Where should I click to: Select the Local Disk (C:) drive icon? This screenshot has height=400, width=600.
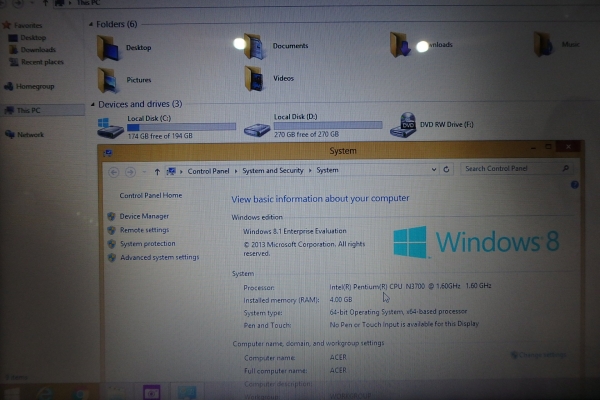pyautogui.click(x=110, y=129)
